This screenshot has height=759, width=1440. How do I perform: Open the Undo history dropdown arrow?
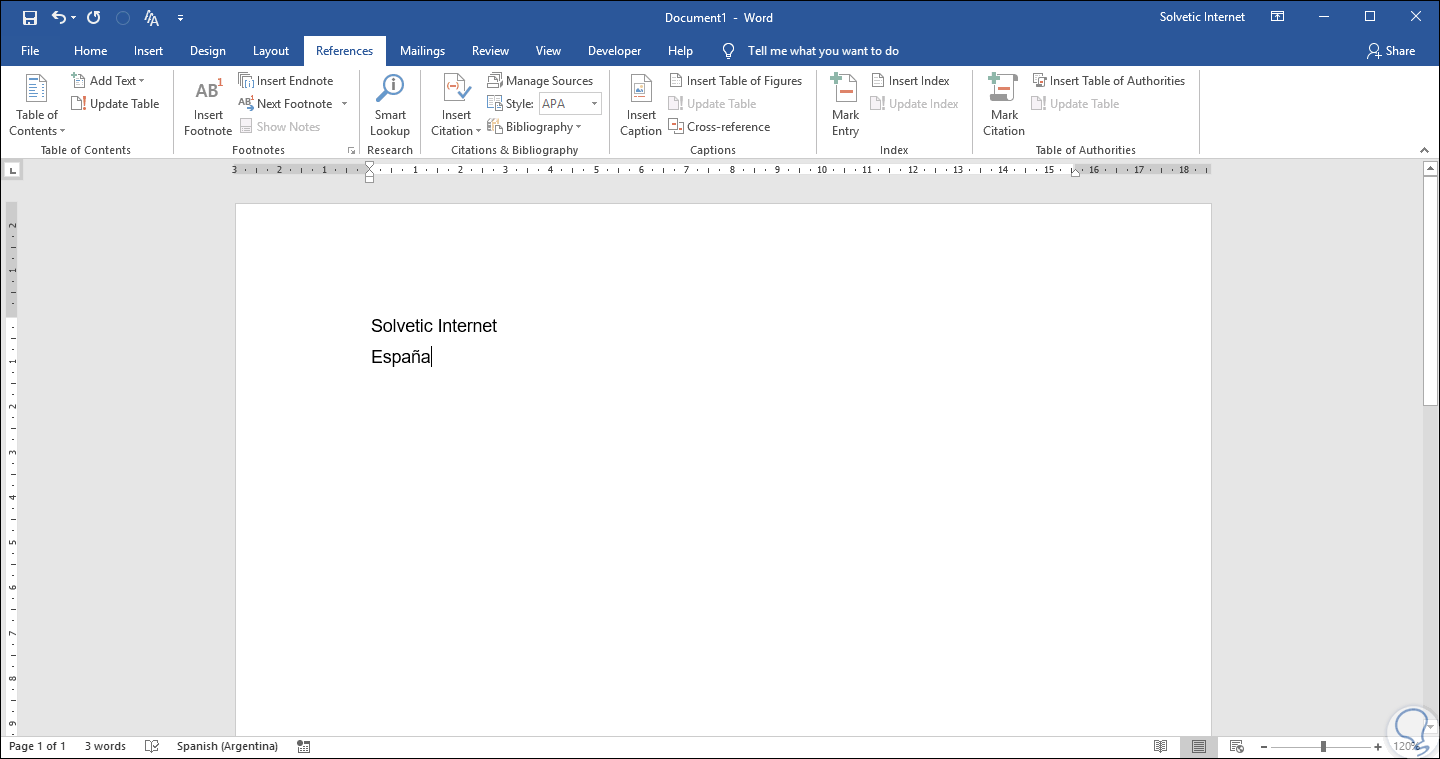[74, 18]
